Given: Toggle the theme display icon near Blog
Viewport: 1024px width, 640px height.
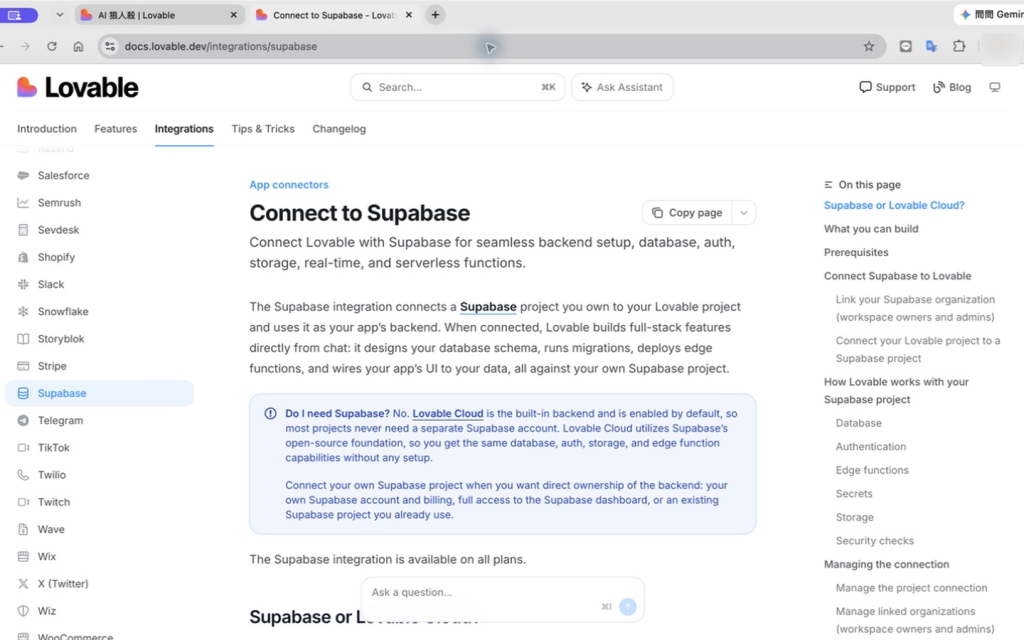Looking at the screenshot, I should click(995, 87).
